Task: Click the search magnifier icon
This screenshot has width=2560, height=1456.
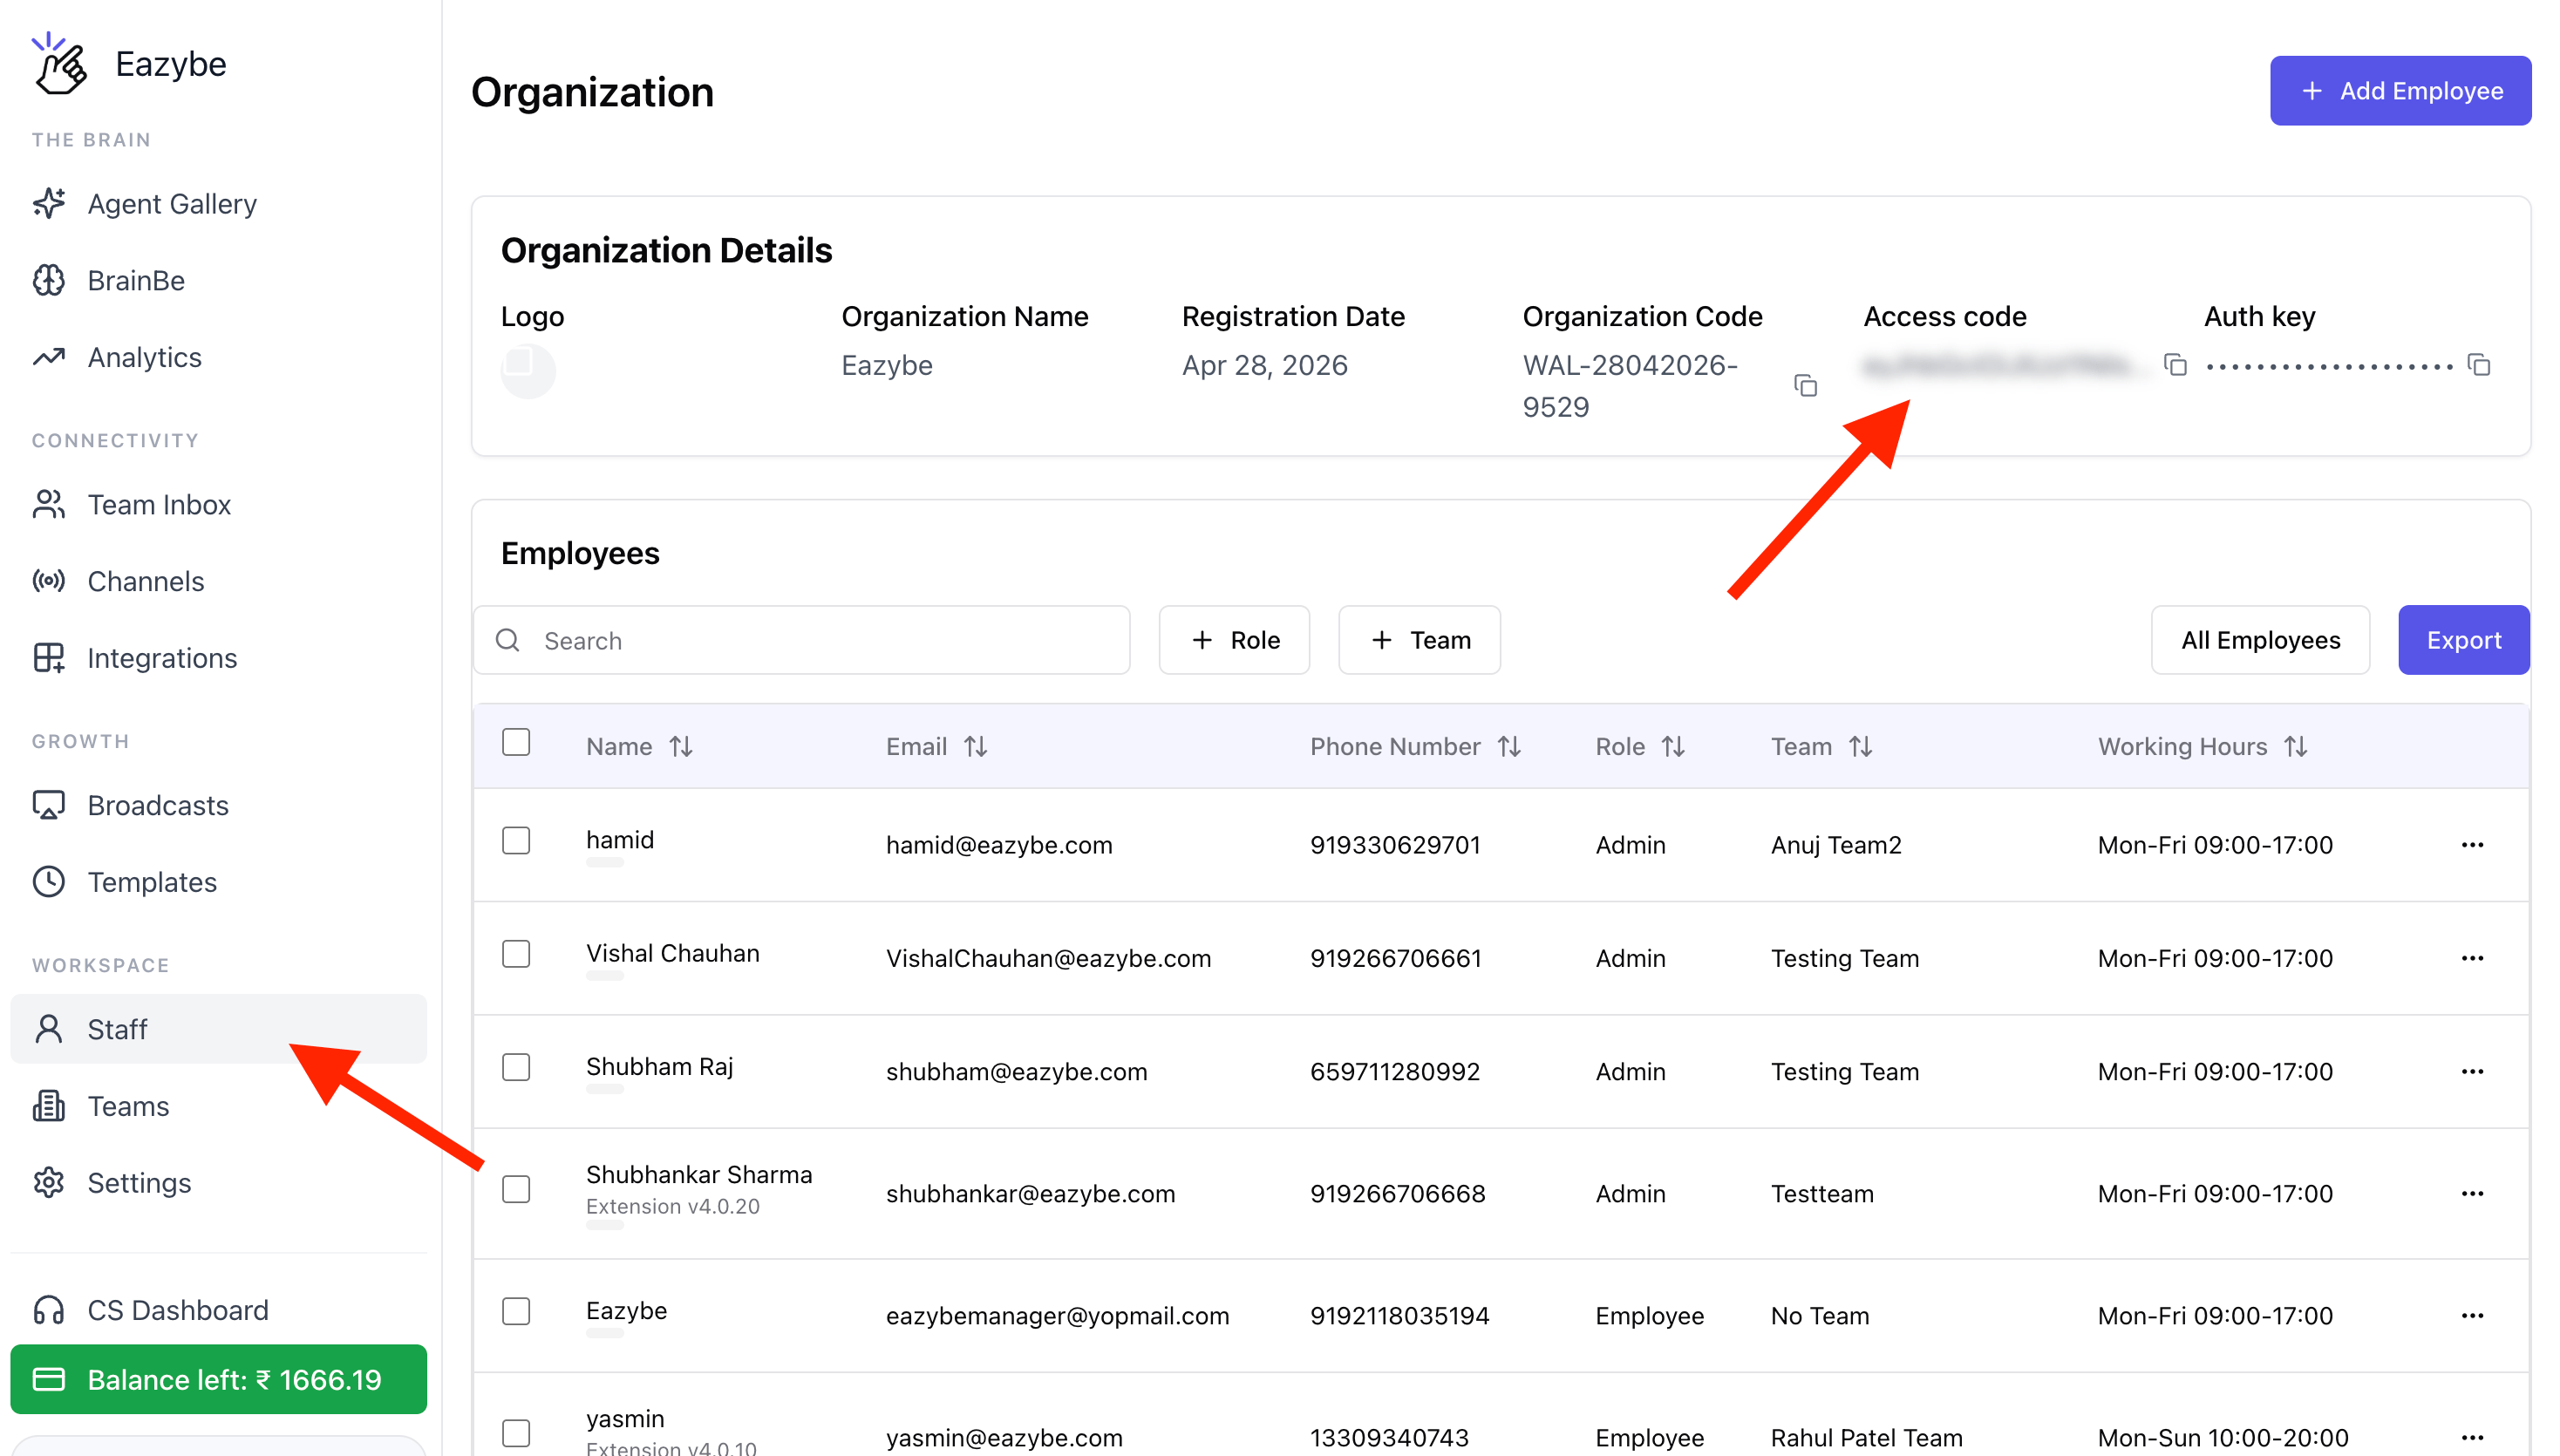Action: 508,640
